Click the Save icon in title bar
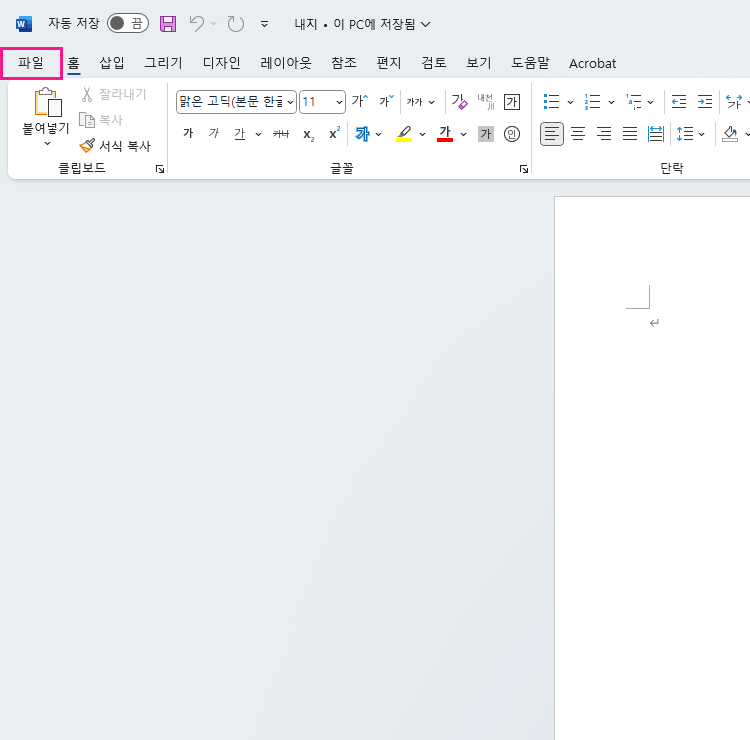The height and width of the screenshot is (740, 750). click(x=168, y=23)
